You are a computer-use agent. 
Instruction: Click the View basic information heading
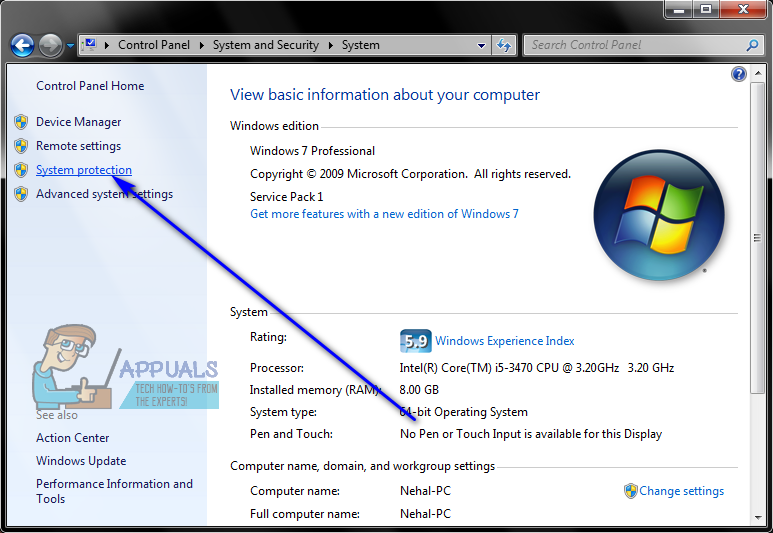[385, 95]
